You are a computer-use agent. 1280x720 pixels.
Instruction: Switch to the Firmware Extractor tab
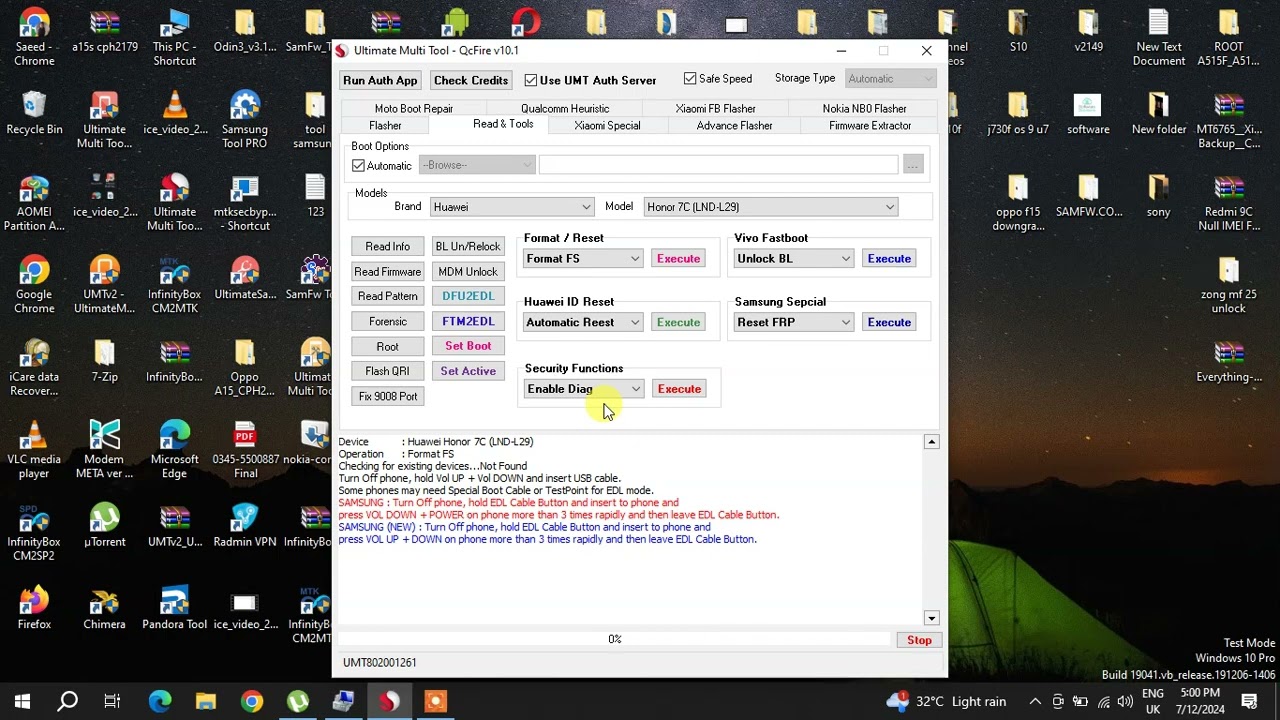coord(870,126)
